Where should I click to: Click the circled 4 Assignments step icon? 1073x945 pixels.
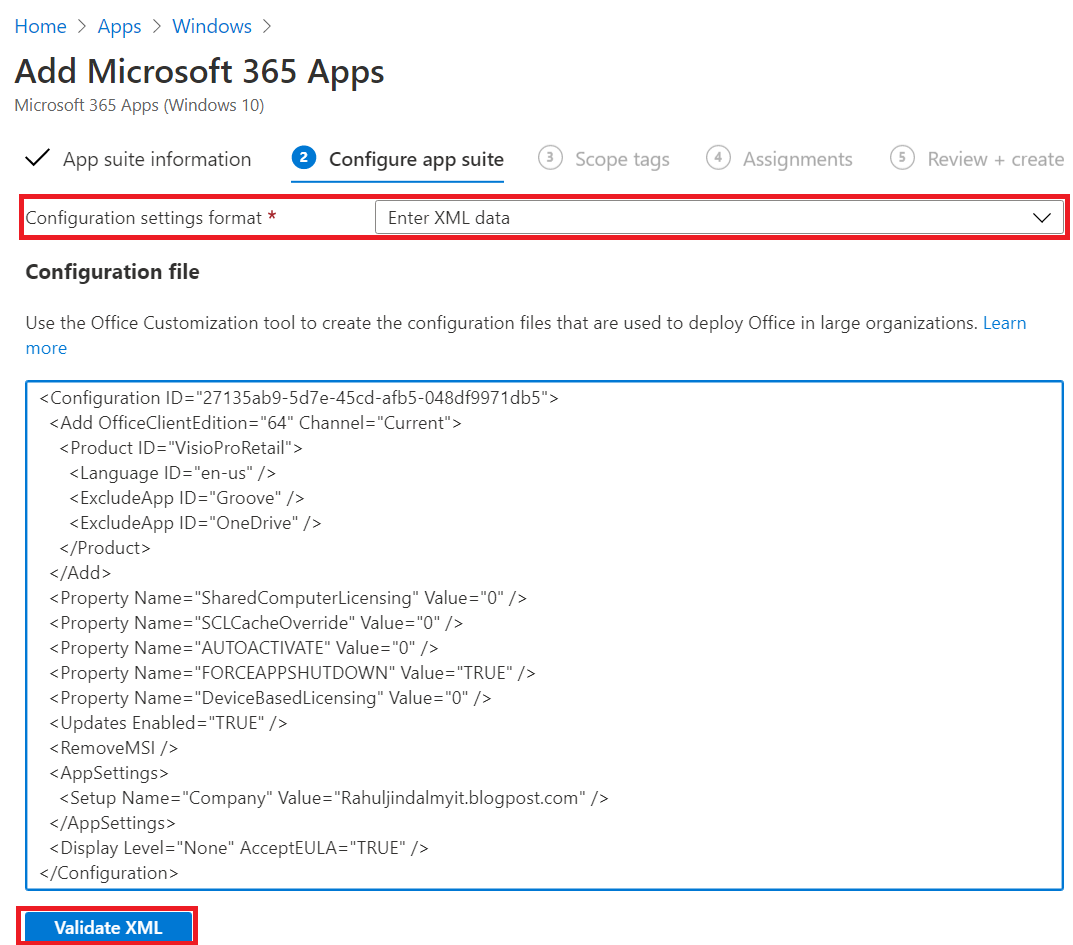tap(717, 158)
